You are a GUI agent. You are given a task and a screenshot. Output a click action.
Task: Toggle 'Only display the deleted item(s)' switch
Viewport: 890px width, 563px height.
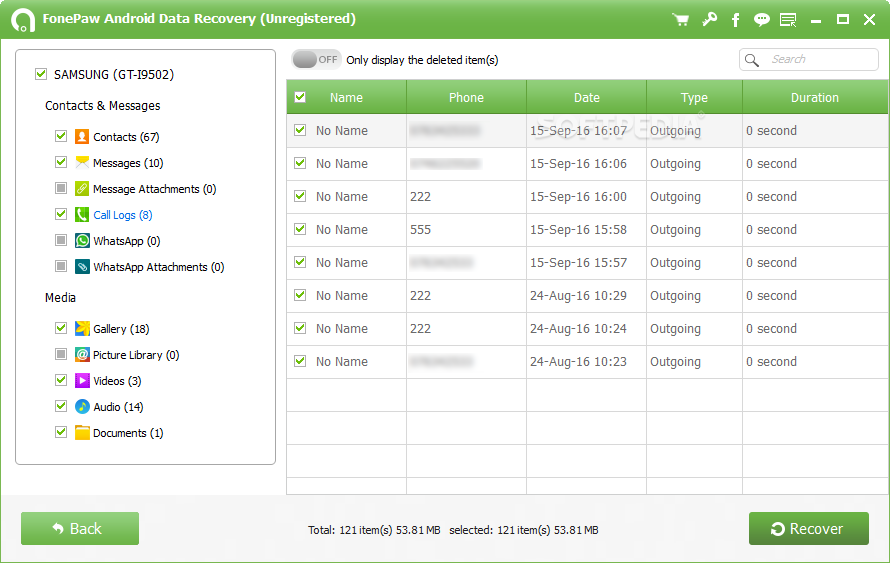(x=316, y=60)
